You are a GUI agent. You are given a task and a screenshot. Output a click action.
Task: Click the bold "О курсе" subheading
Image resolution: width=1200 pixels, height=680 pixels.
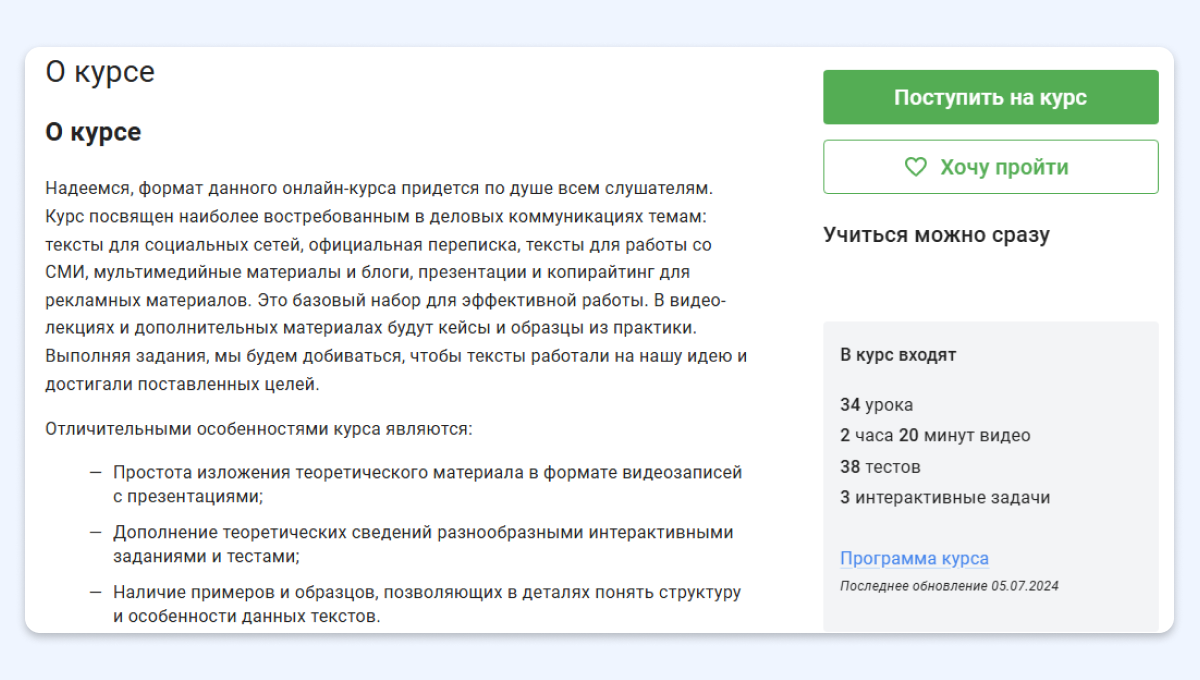point(93,132)
